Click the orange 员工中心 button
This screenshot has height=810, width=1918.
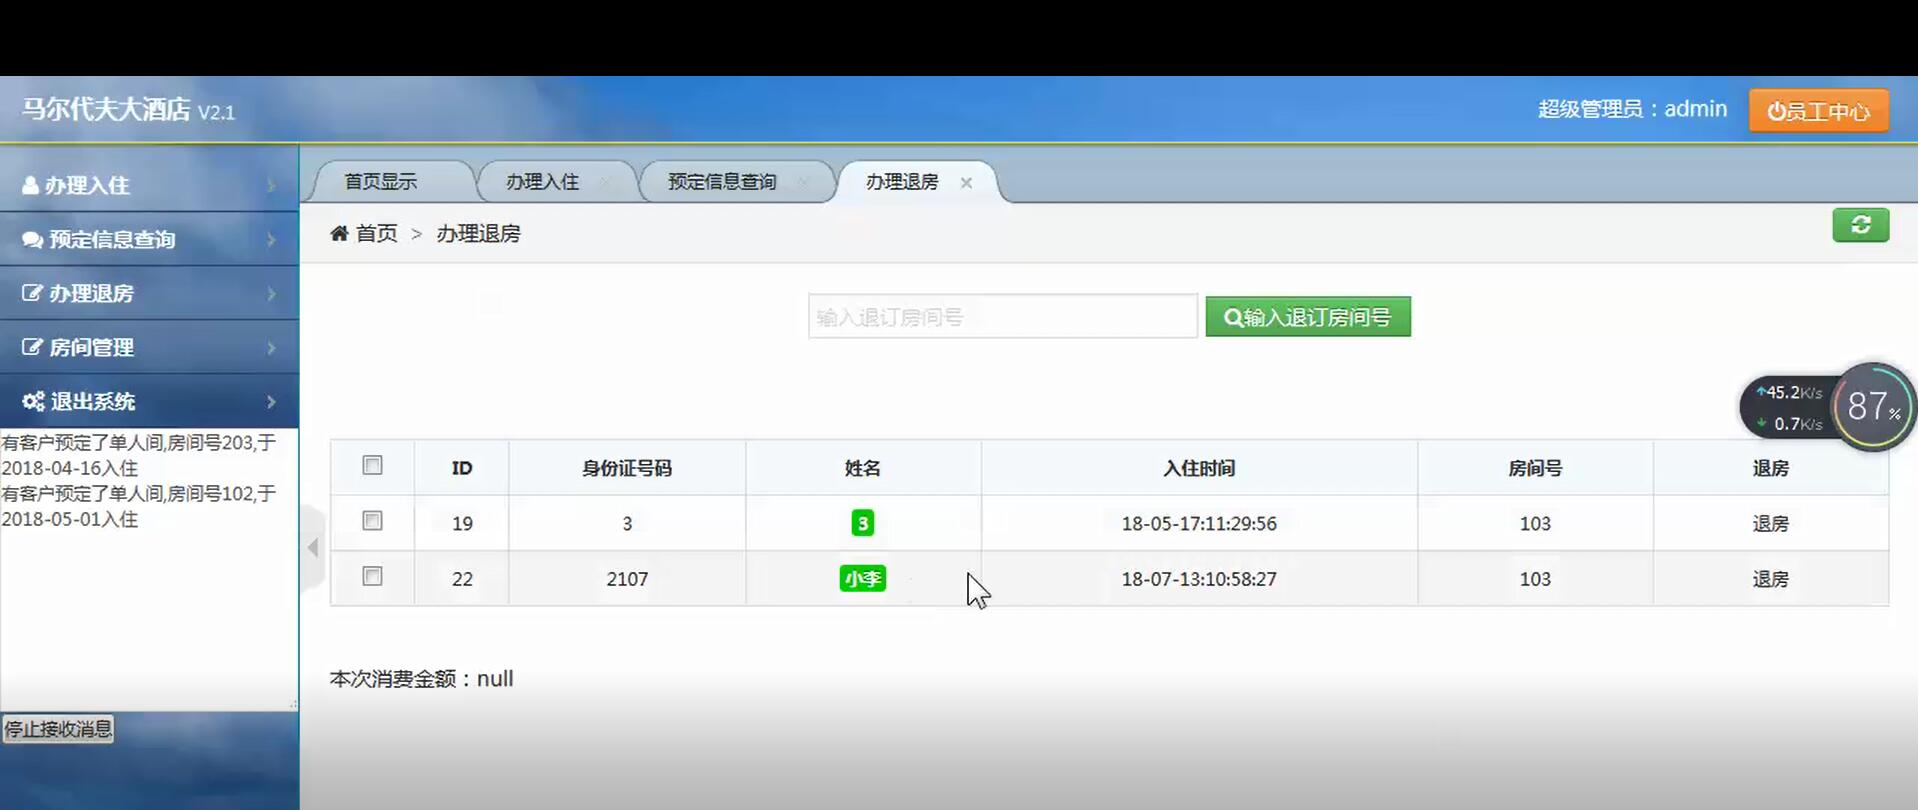tap(1818, 110)
